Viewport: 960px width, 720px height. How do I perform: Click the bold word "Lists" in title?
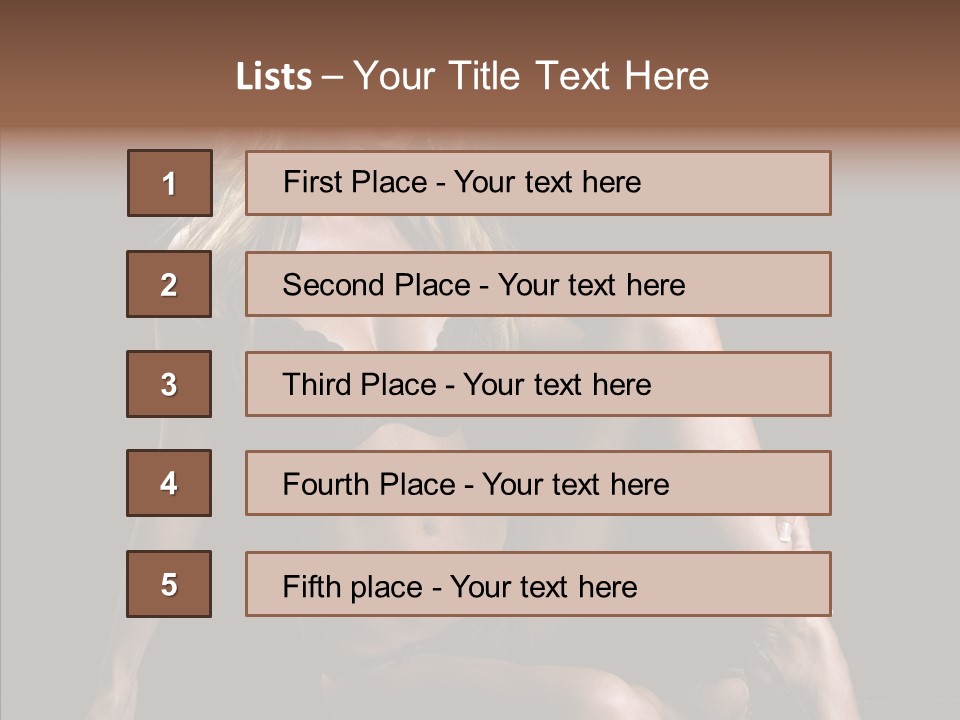click(274, 77)
